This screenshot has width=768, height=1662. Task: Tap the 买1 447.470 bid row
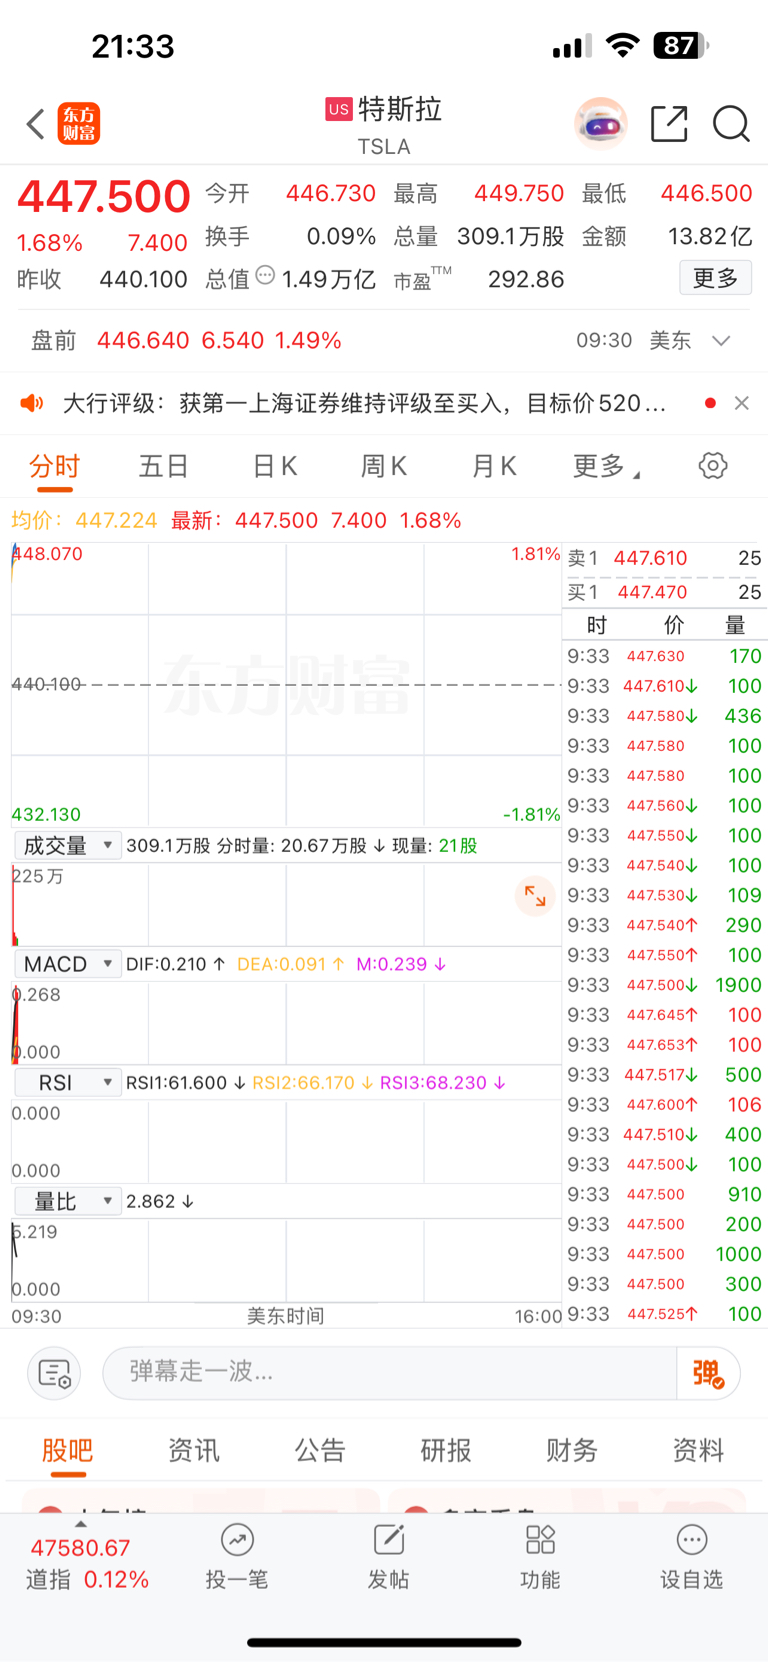(x=665, y=592)
